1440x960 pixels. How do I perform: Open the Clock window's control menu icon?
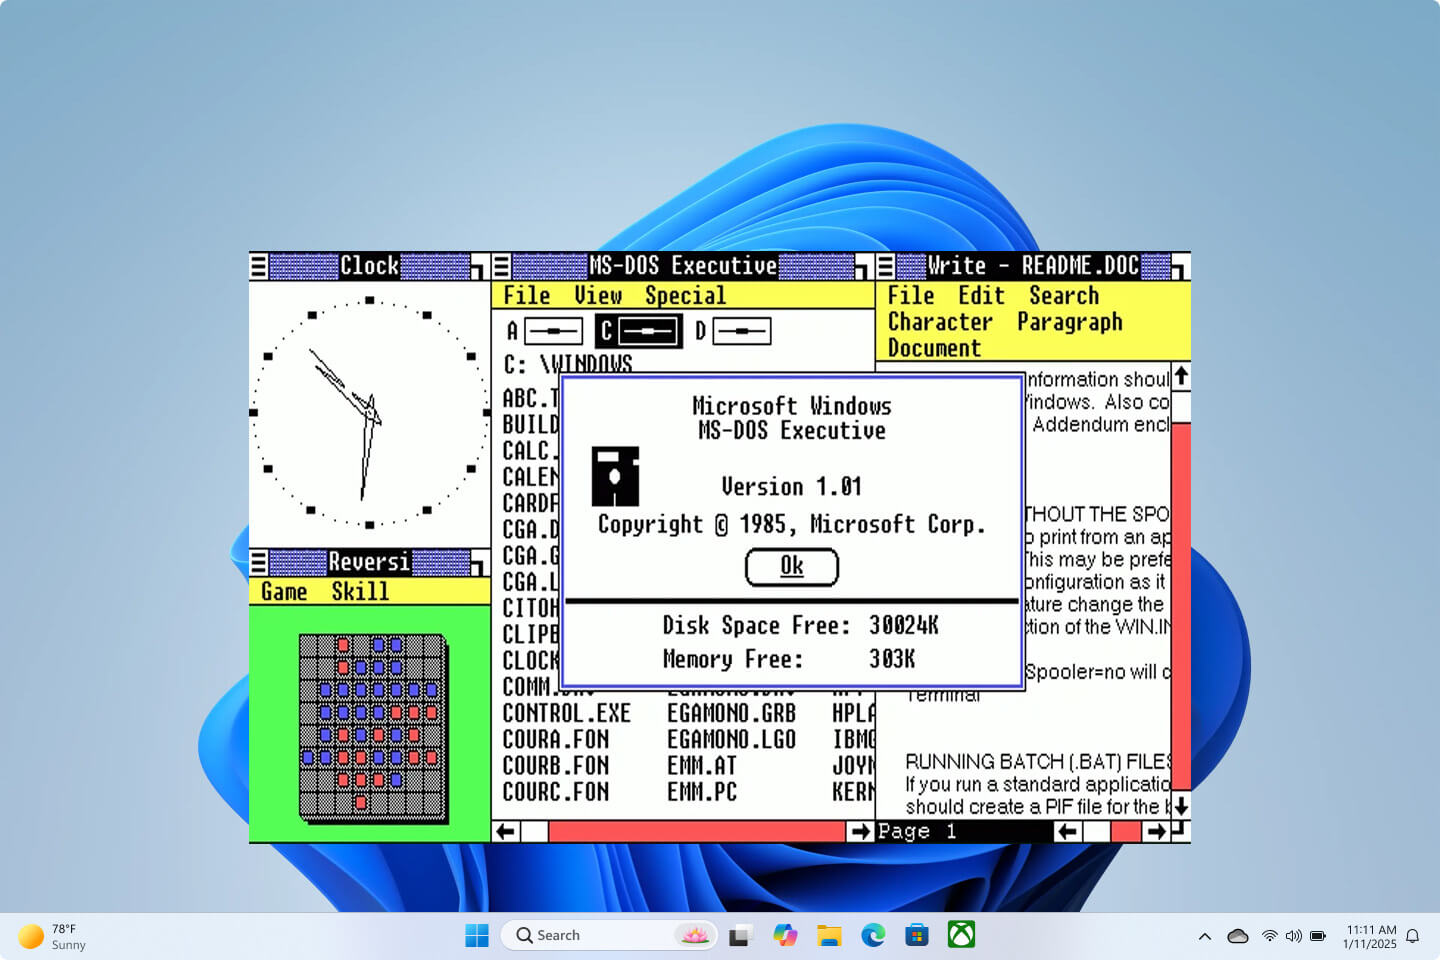point(259,265)
